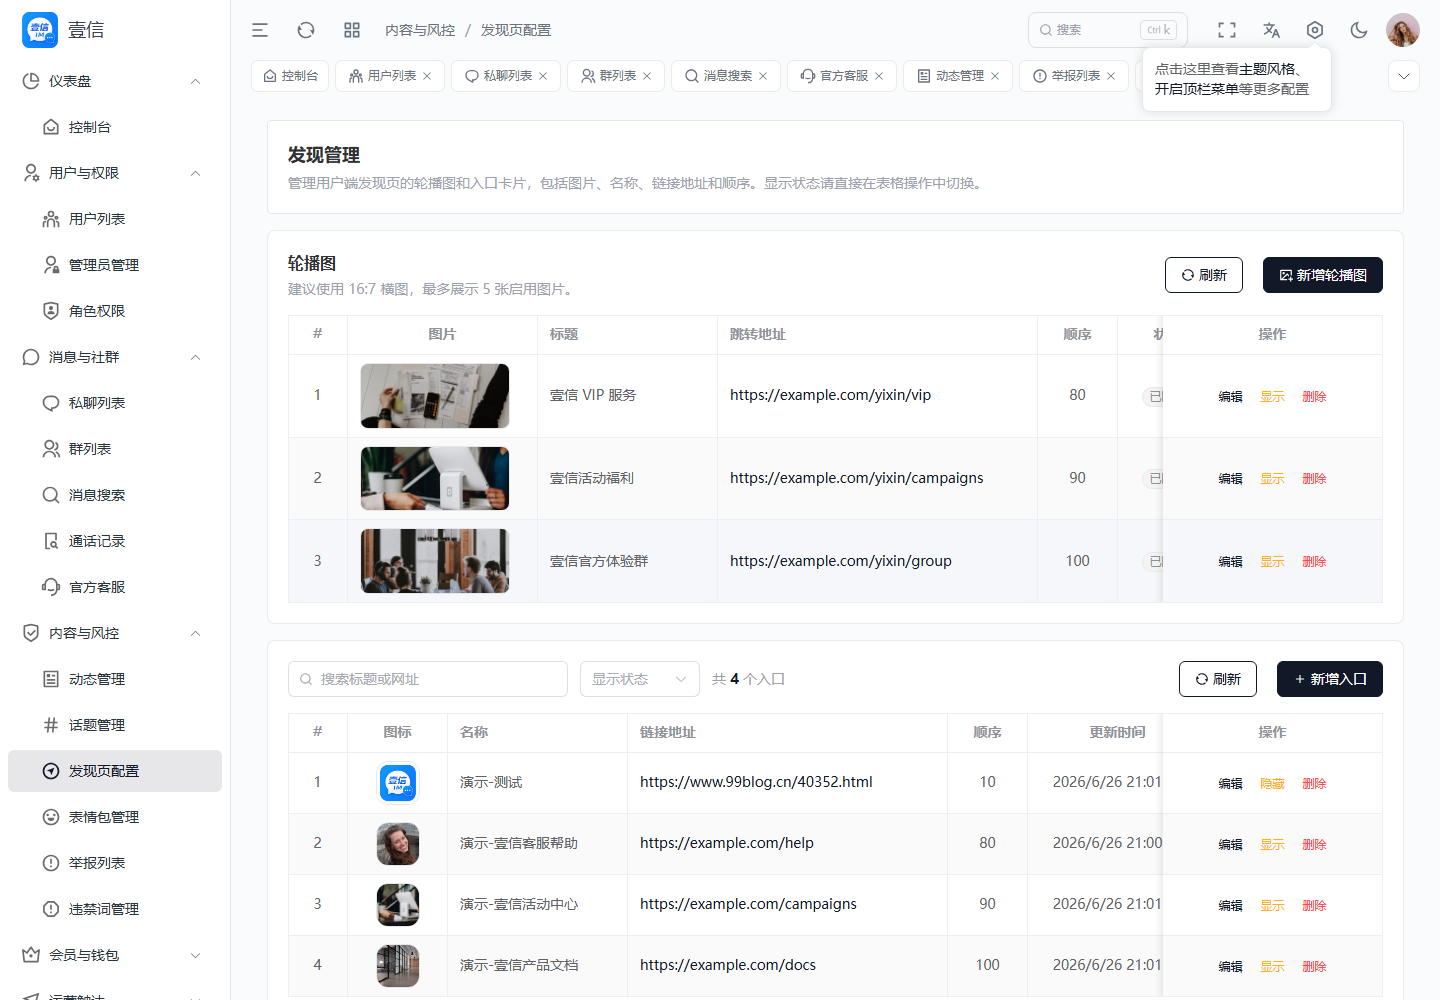Click the 新增入口 button
The width and height of the screenshot is (1440, 1000).
[1330, 679]
